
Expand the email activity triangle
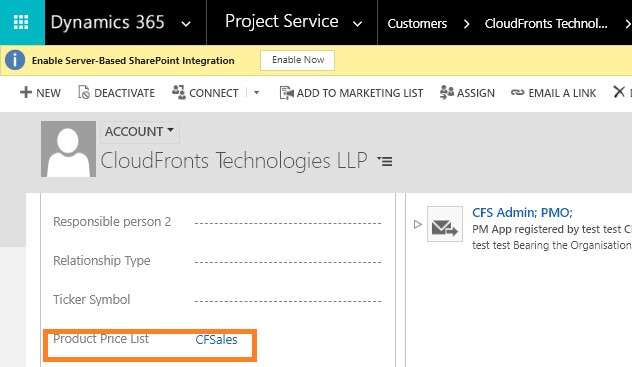point(418,224)
